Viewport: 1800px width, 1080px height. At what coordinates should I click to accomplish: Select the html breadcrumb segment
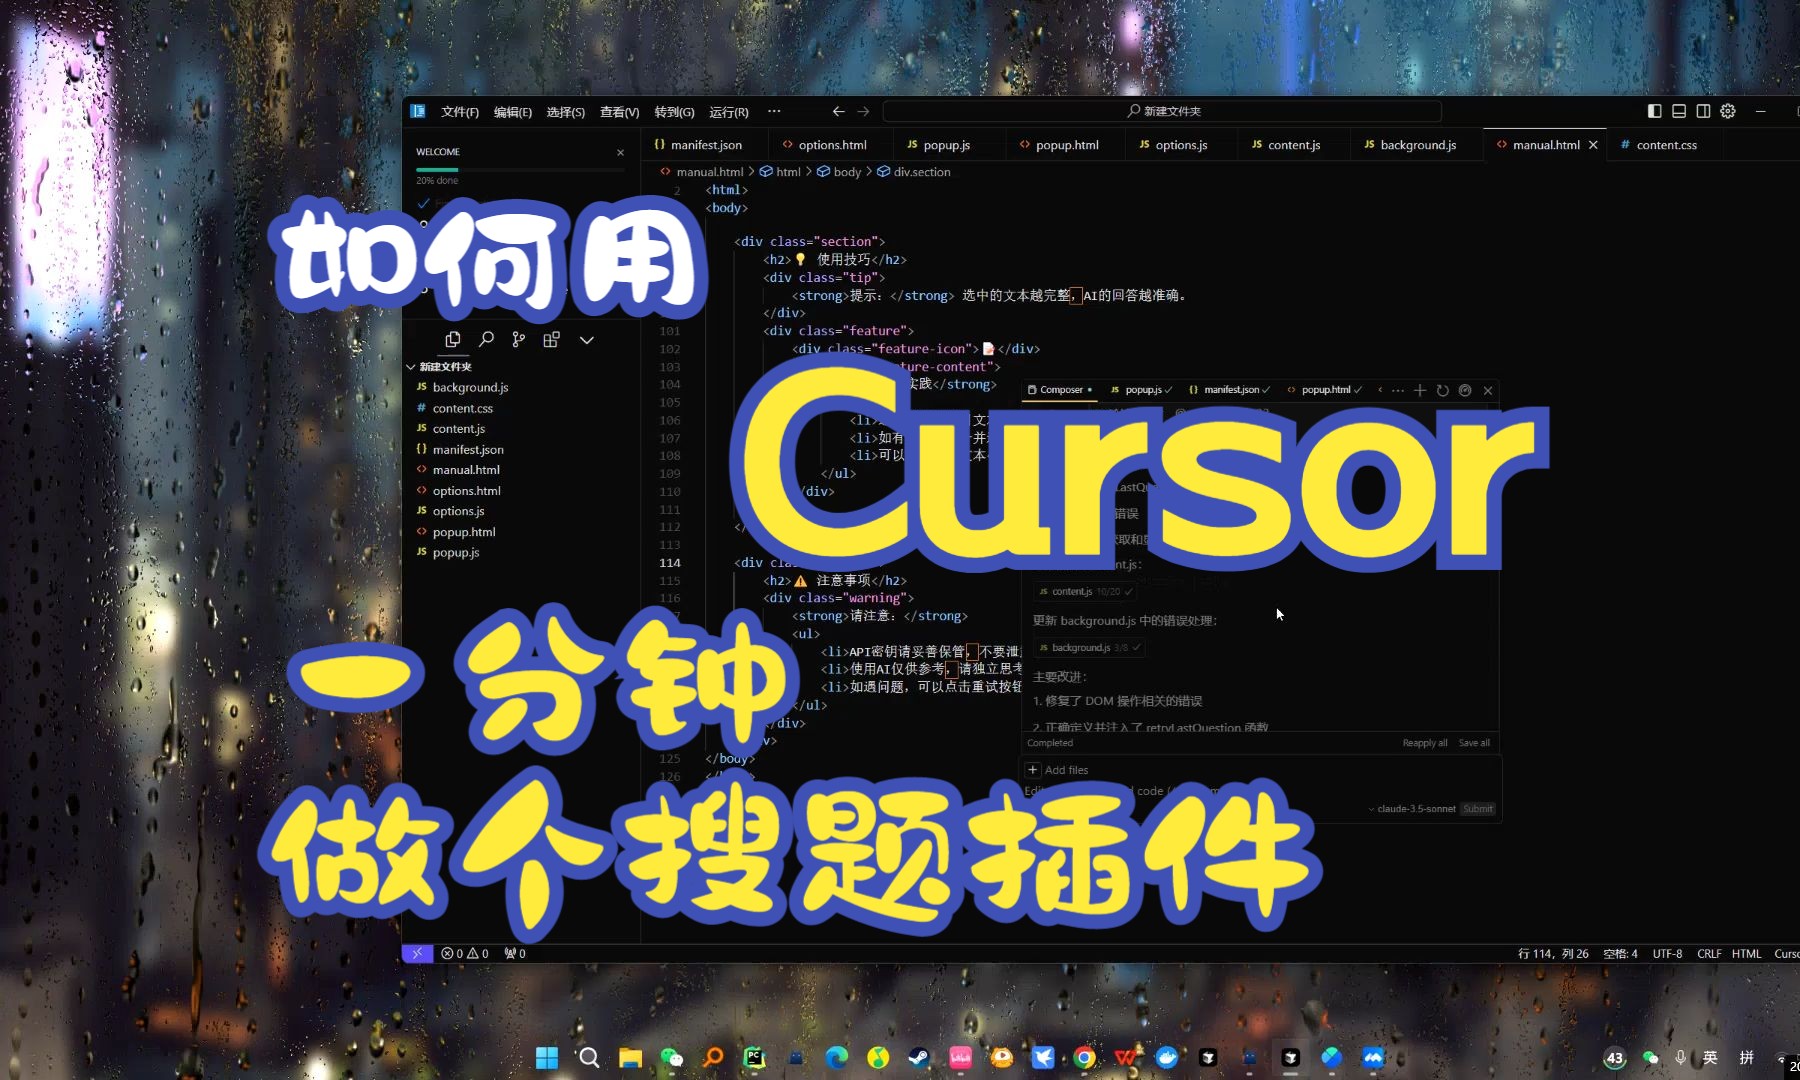(780, 172)
